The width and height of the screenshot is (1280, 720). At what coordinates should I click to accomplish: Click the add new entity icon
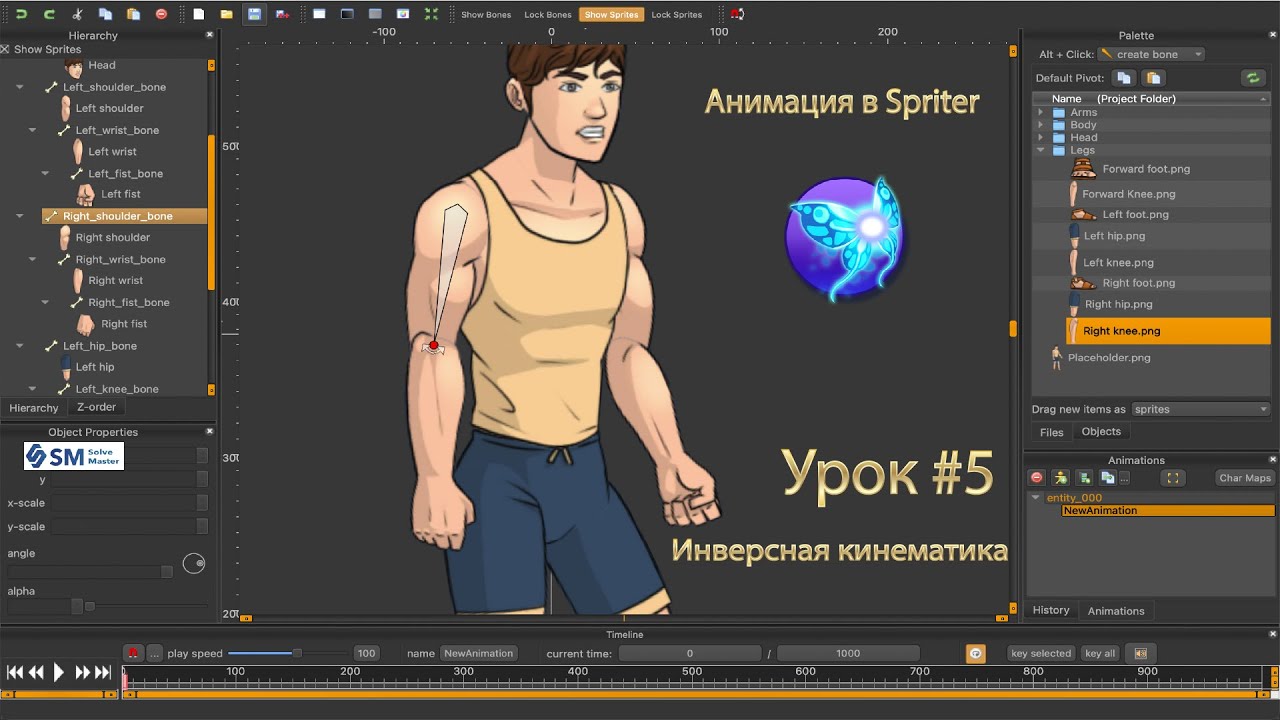1061,478
